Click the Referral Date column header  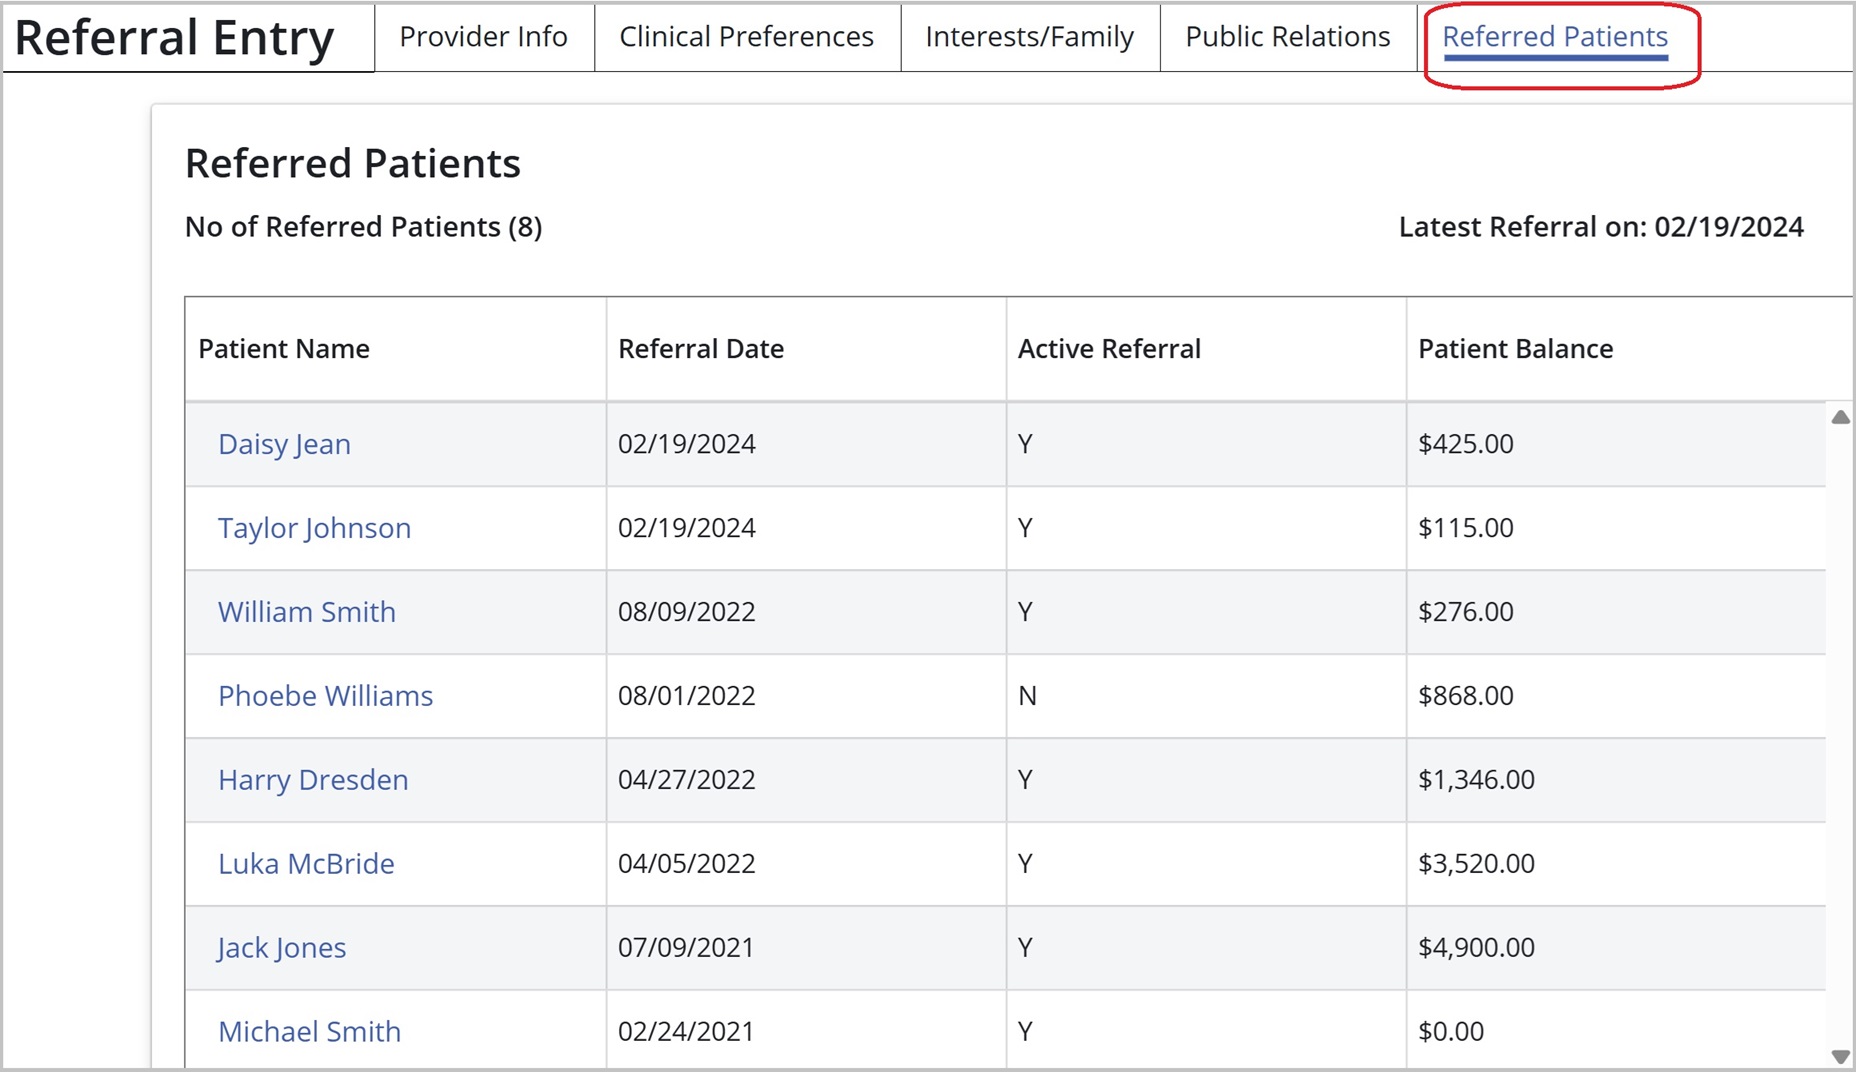pyautogui.click(x=700, y=349)
